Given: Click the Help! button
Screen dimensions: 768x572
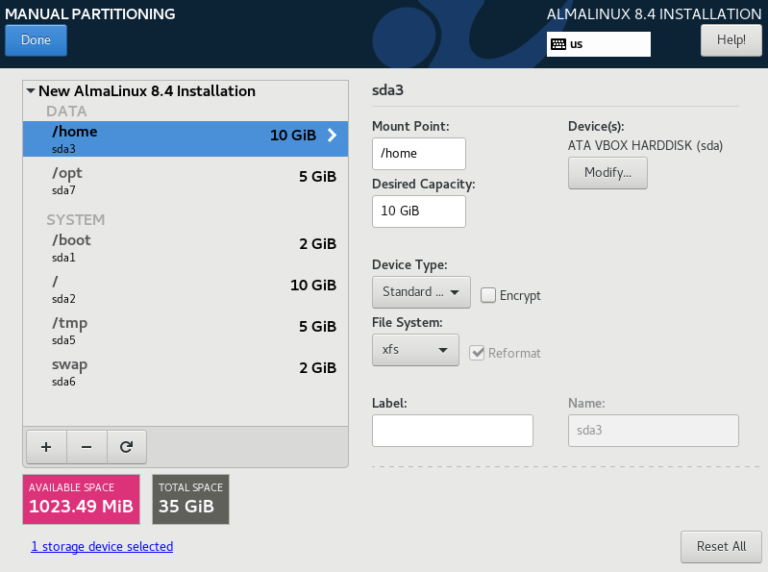Looking at the screenshot, I should (731, 40).
